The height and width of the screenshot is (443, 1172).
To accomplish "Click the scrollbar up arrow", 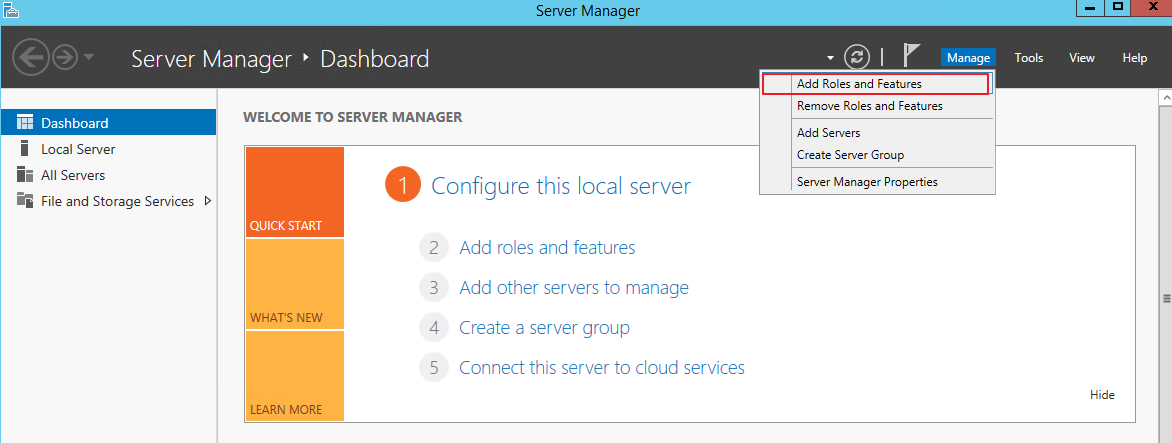I will coord(1165,97).
